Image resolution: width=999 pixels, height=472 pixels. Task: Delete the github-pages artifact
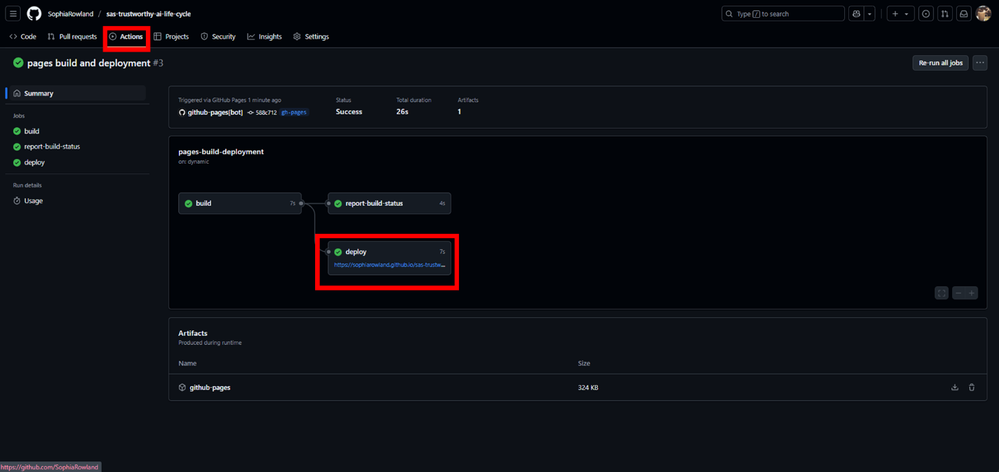click(972, 387)
